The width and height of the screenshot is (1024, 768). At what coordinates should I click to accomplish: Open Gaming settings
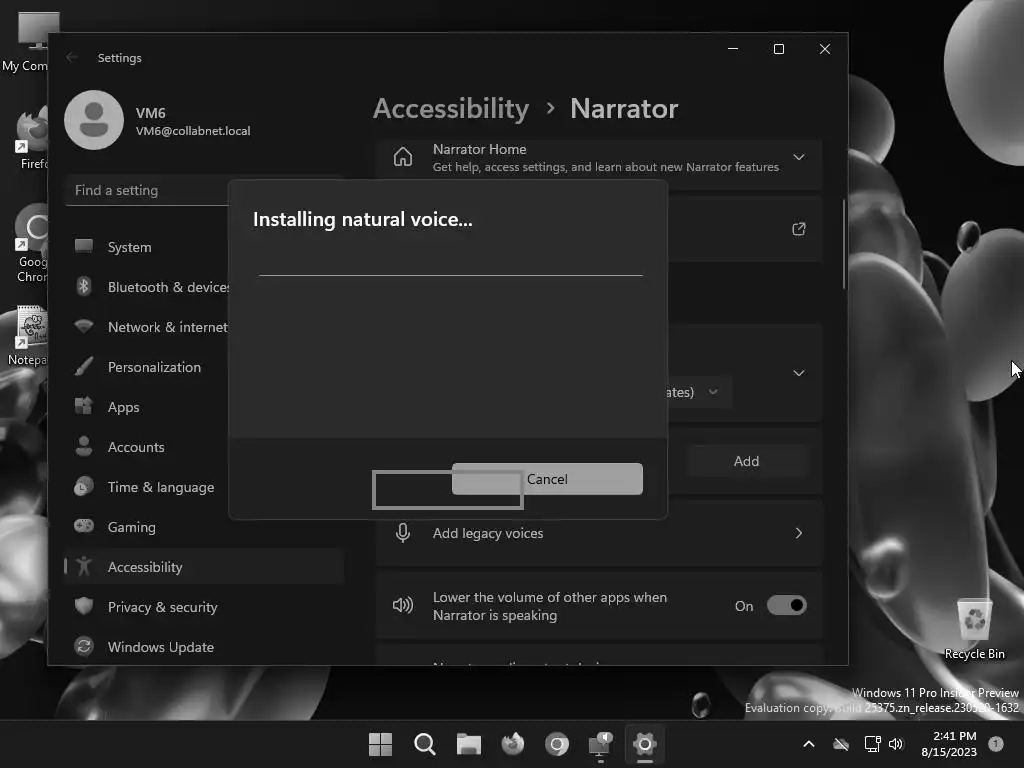click(x=204, y=526)
